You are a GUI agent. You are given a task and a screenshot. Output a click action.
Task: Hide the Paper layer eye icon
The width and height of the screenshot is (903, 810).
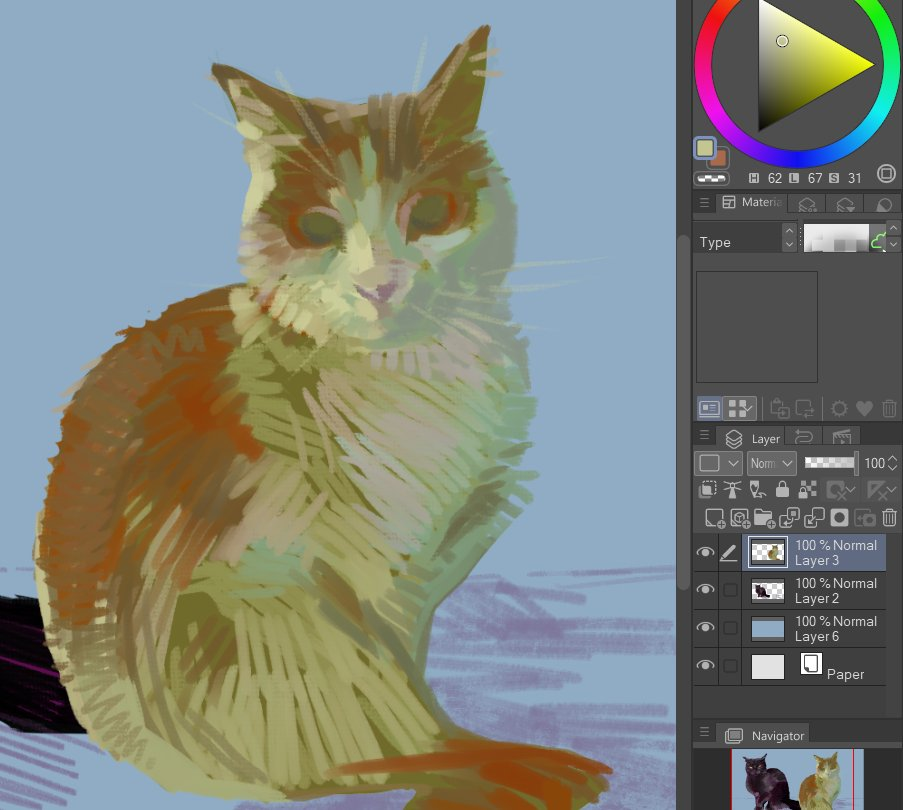point(705,665)
